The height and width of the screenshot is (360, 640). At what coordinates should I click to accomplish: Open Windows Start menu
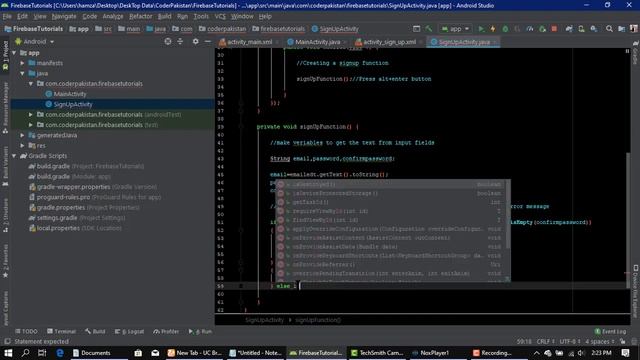click(8, 353)
